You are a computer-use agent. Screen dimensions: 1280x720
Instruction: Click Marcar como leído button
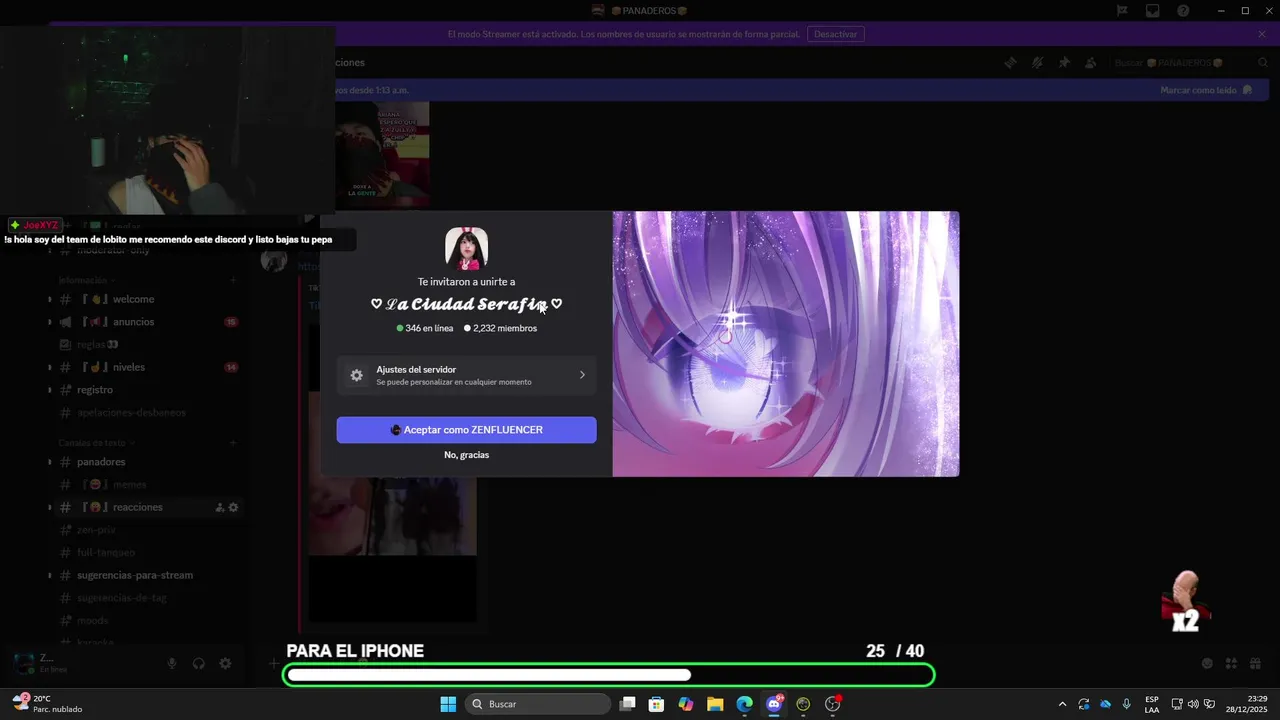[1205, 90]
